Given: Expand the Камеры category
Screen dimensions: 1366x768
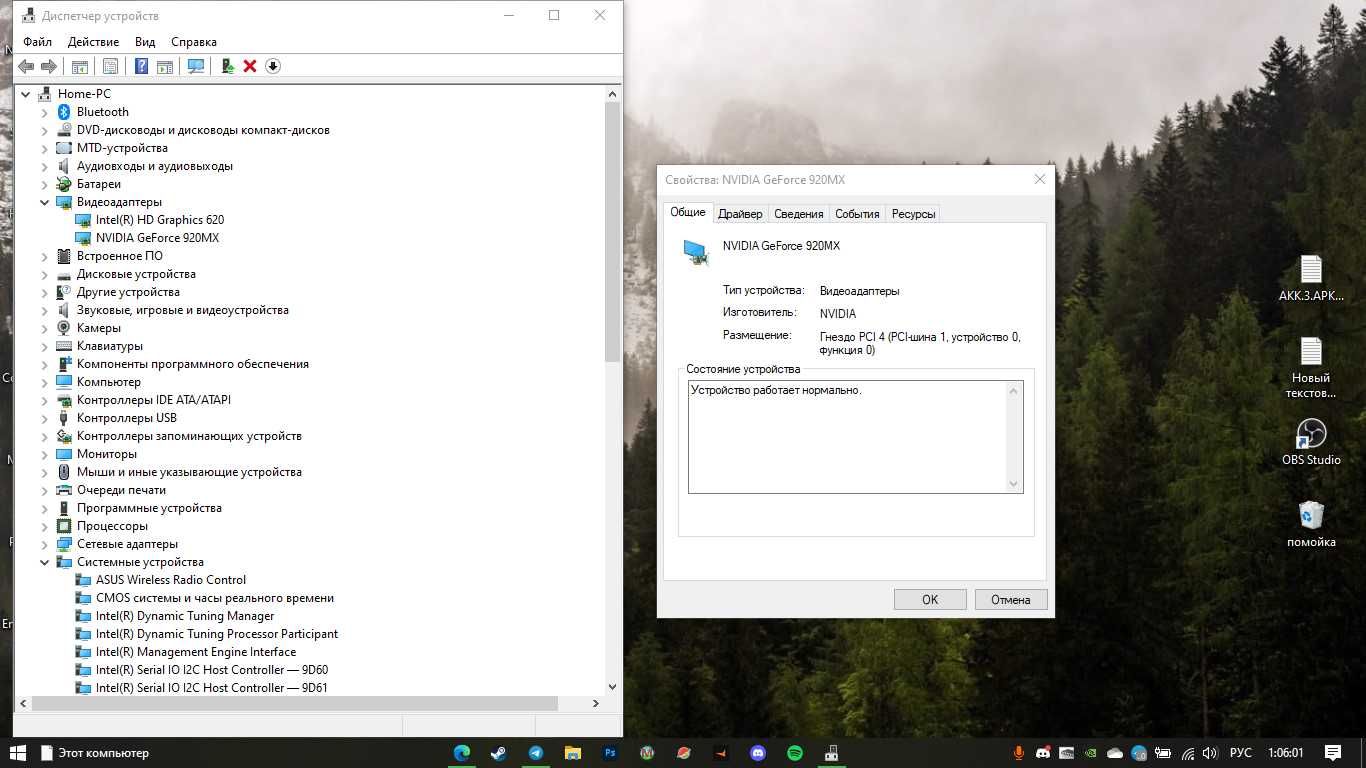Looking at the screenshot, I should 44,328.
